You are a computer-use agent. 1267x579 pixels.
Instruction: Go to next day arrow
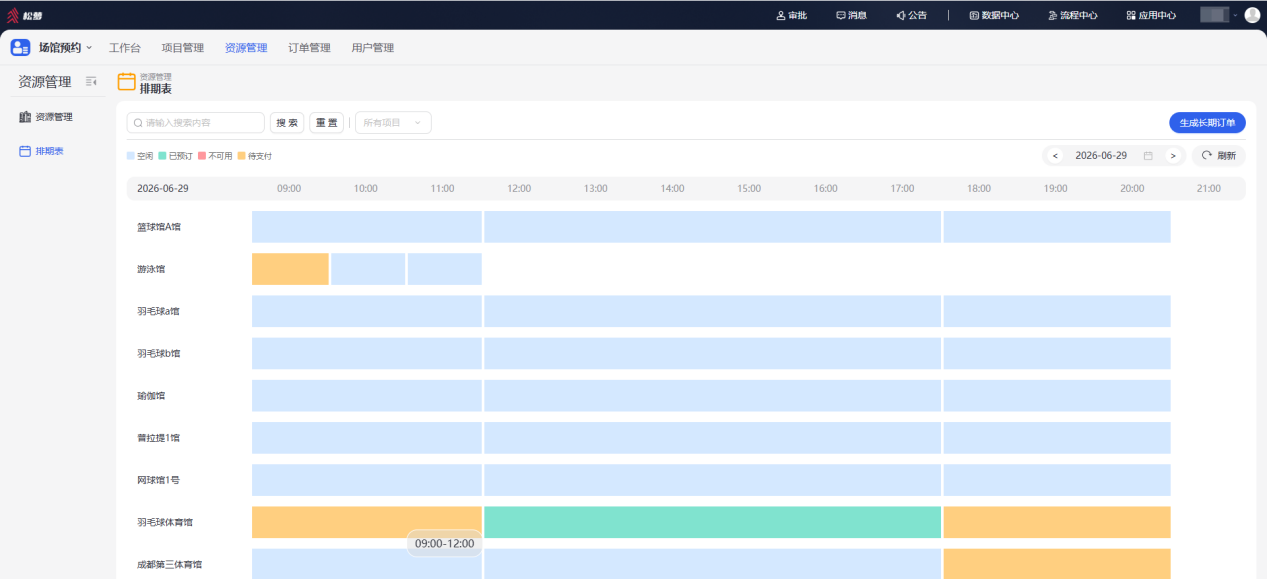point(1173,156)
